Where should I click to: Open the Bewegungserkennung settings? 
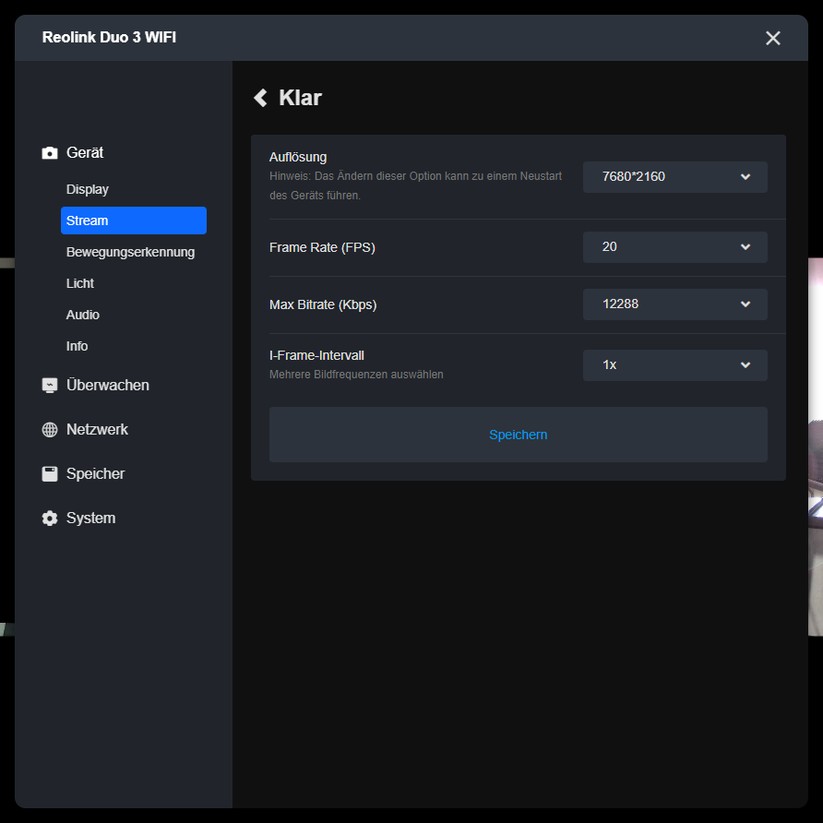pyautogui.click(x=130, y=252)
